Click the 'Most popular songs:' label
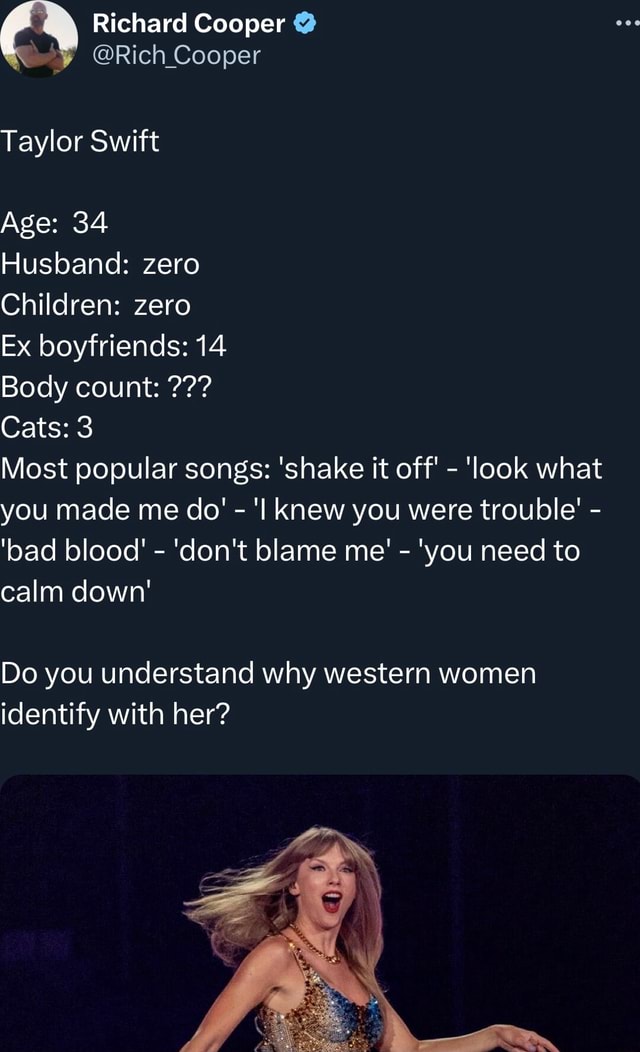 coord(133,469)
